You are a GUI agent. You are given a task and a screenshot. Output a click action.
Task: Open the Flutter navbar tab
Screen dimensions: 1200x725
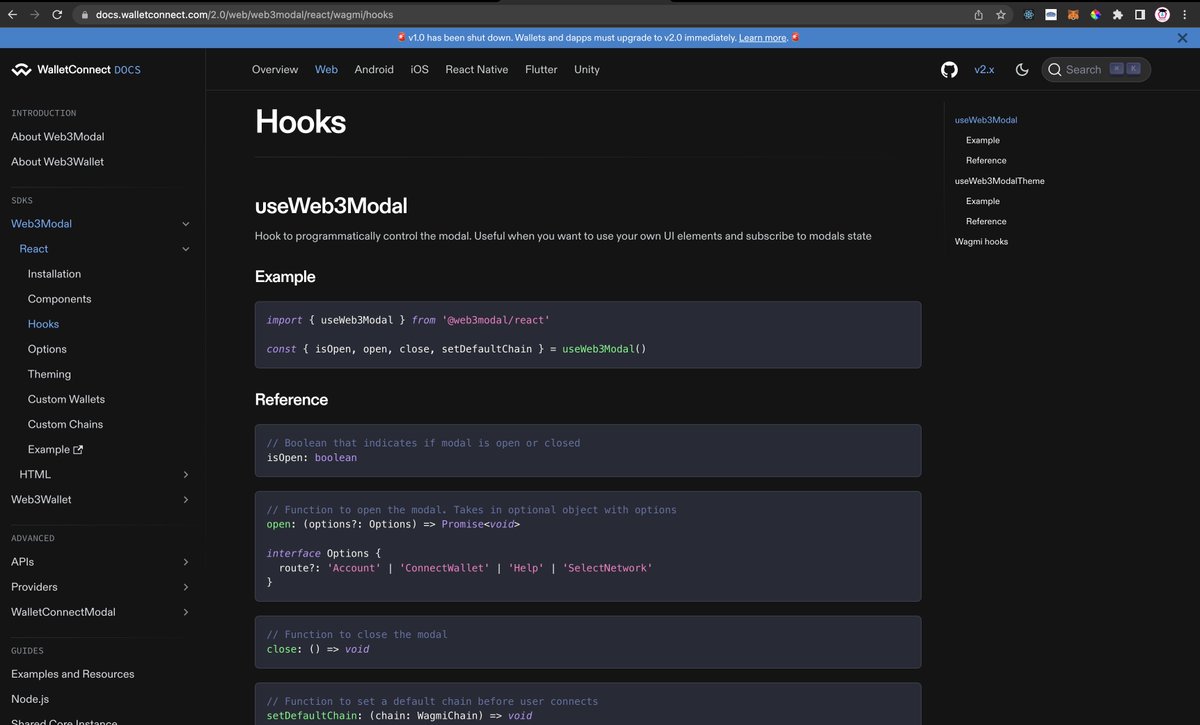(x=541, y=69)
